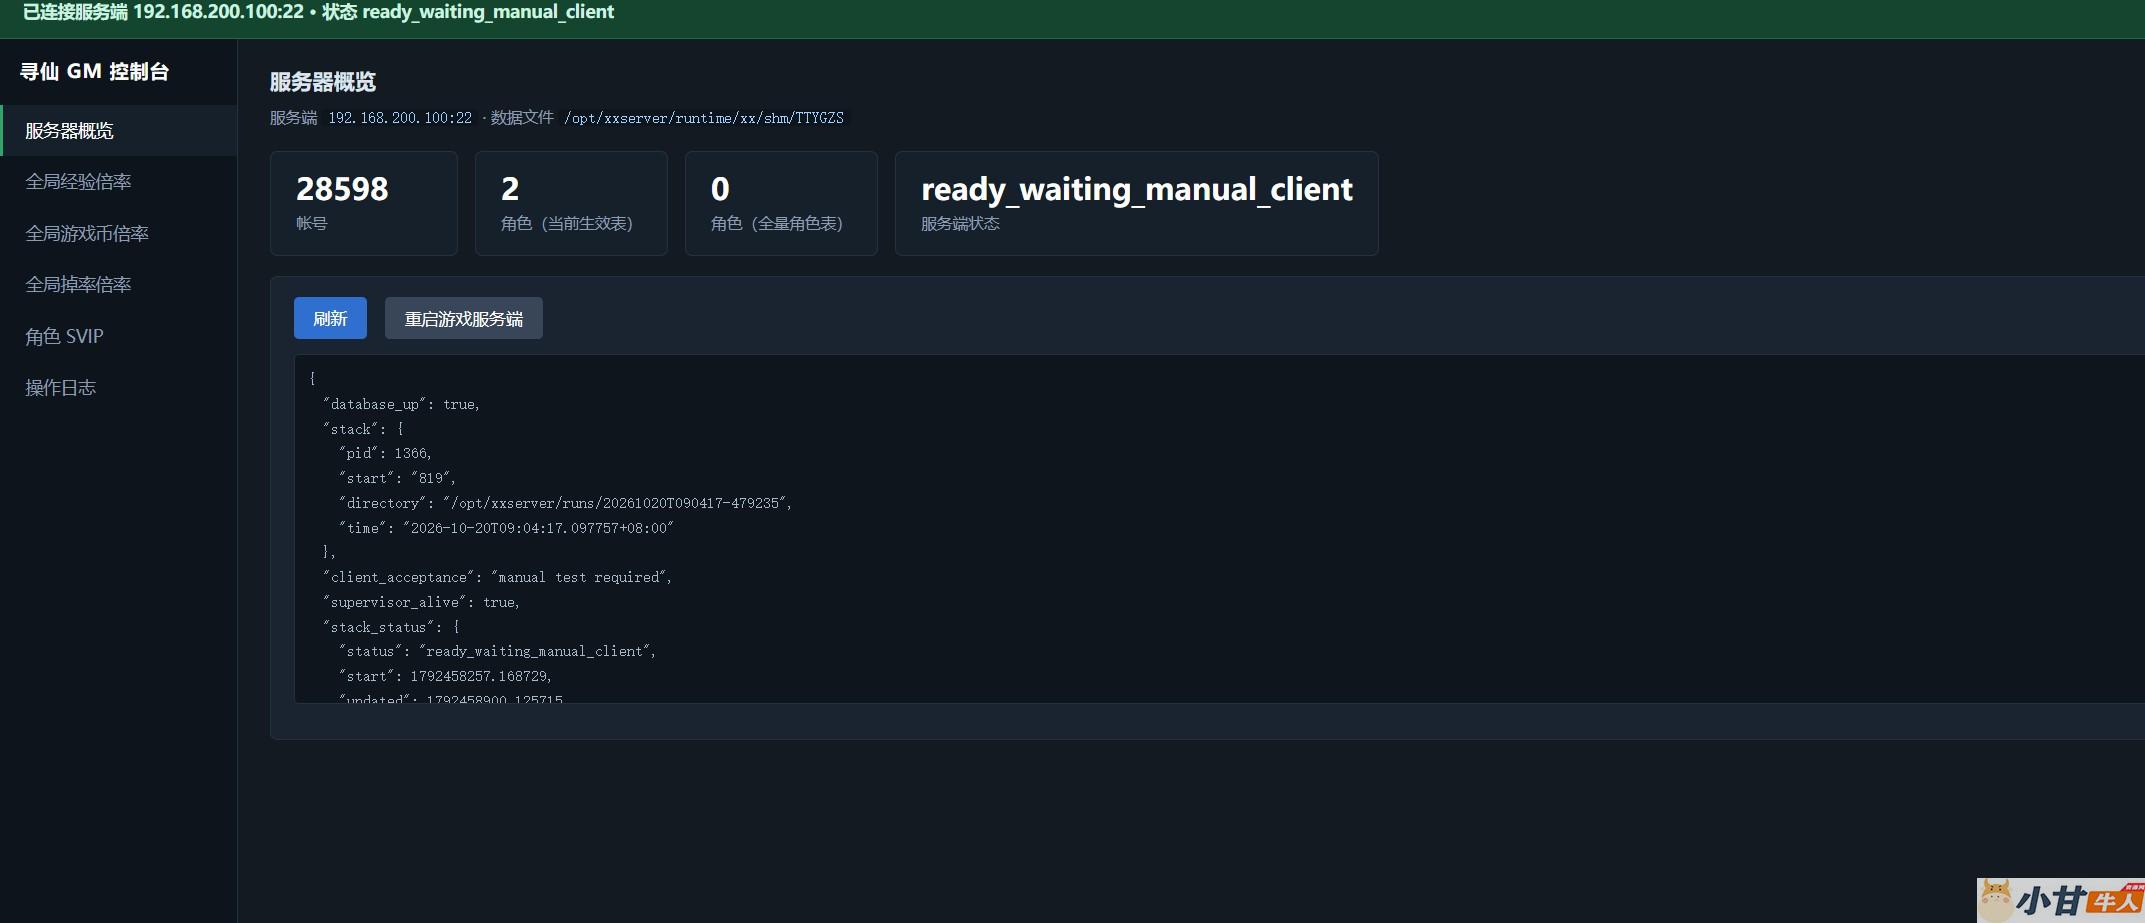Click 重启游戏服务端 button
Screen dimensions: 2145x923
tap(464, 318)
